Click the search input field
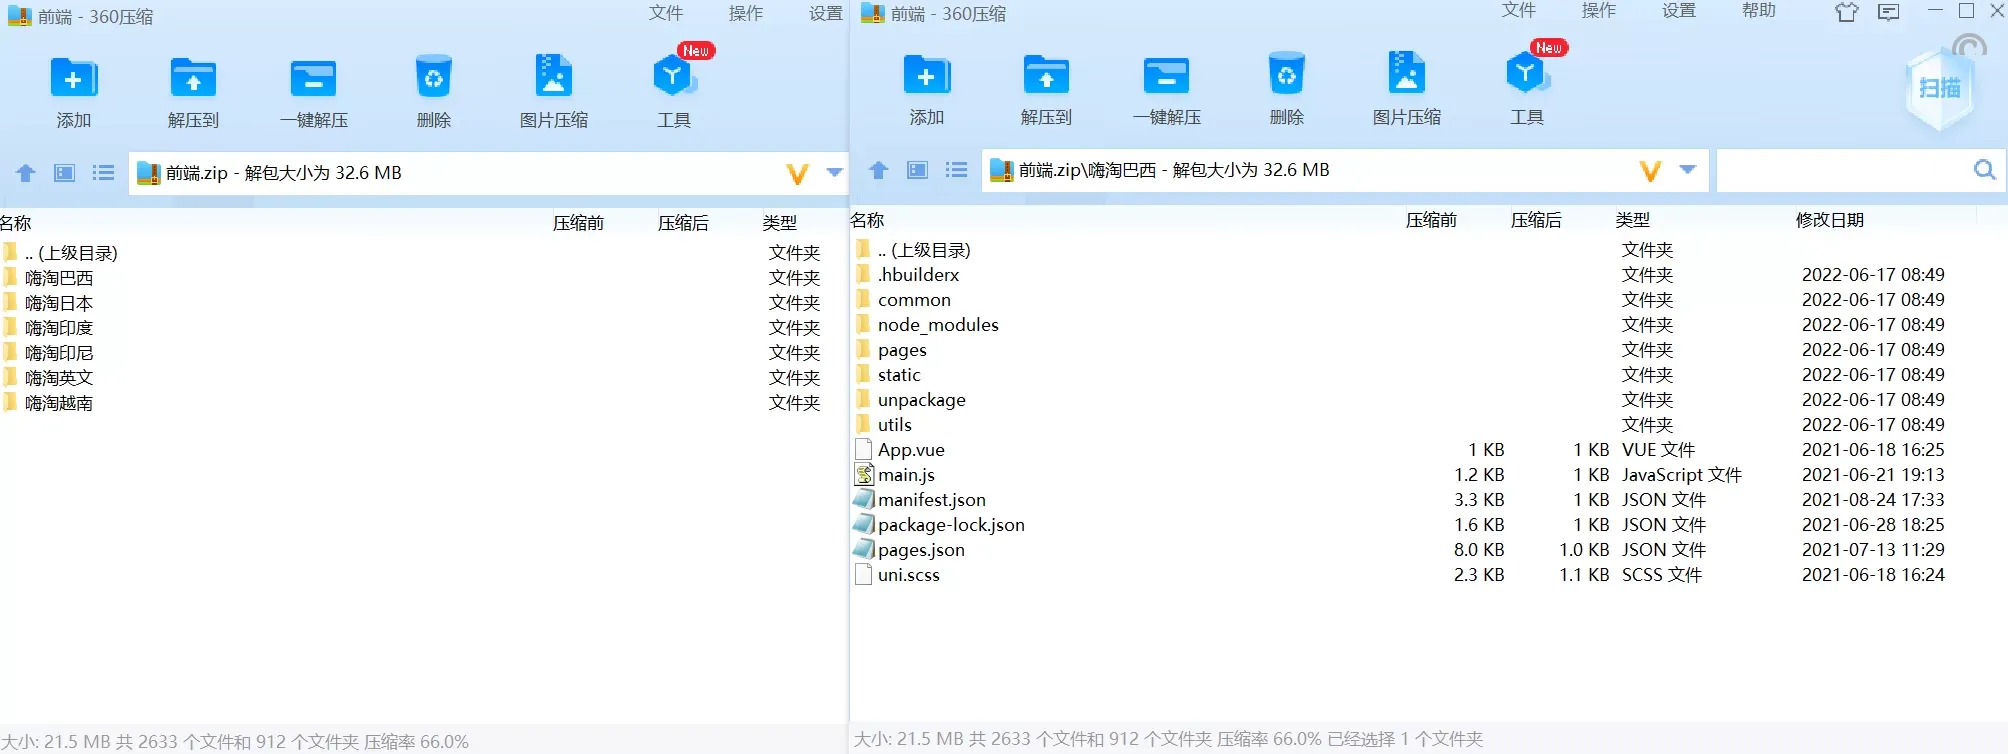This screenshot has width=2008, height=754. tap(1840, 170)
